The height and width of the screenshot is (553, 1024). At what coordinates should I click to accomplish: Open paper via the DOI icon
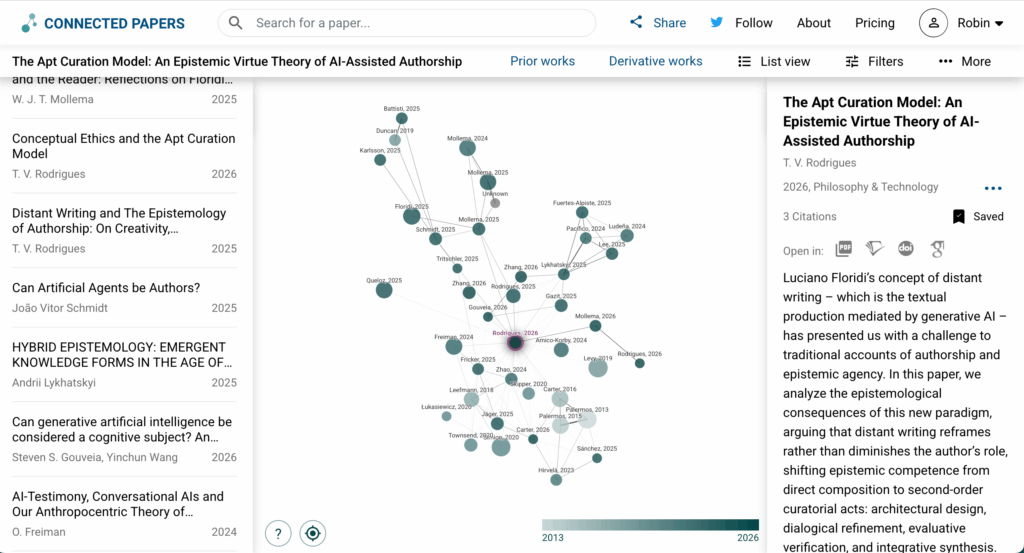[x=905, y=249]
